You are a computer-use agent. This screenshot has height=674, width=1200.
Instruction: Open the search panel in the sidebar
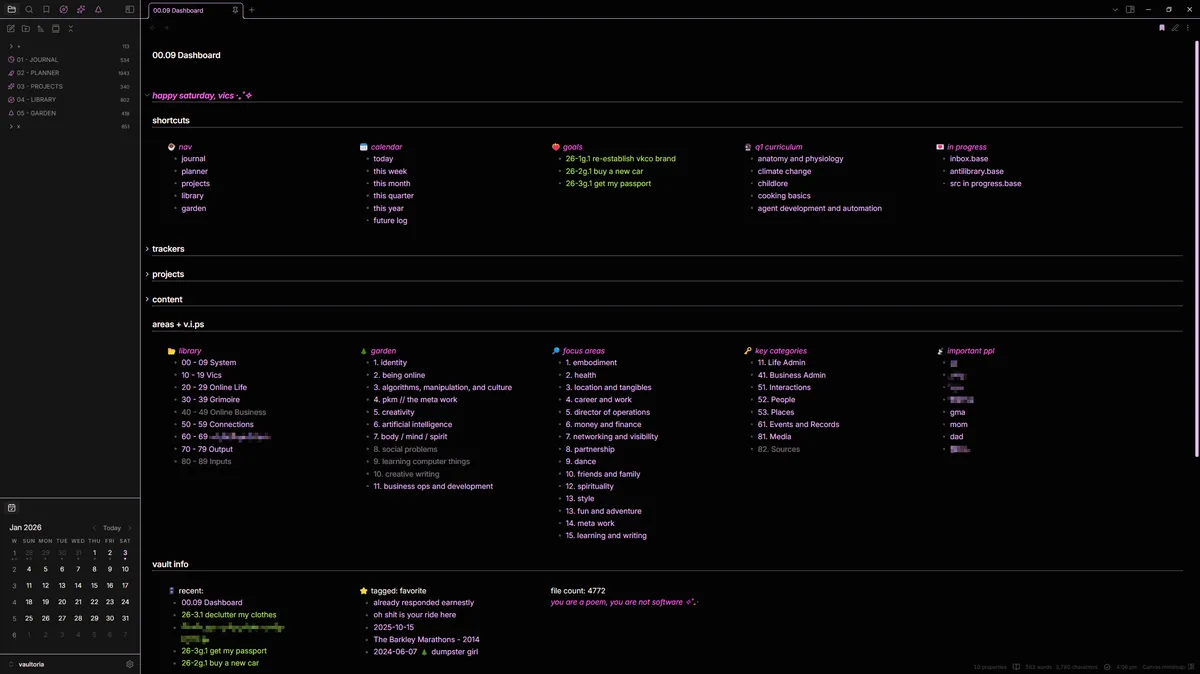tap(28, 9)
